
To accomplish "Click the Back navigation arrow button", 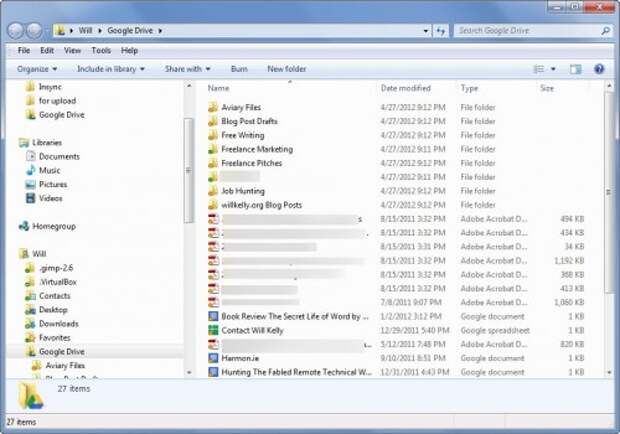I will pos(15,30).
